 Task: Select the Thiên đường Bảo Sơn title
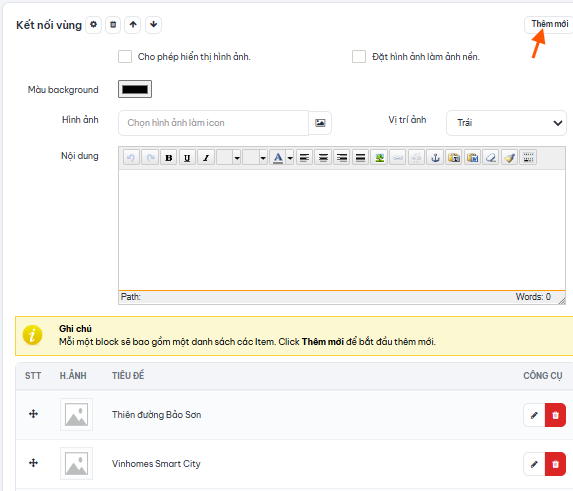(156, 415)
